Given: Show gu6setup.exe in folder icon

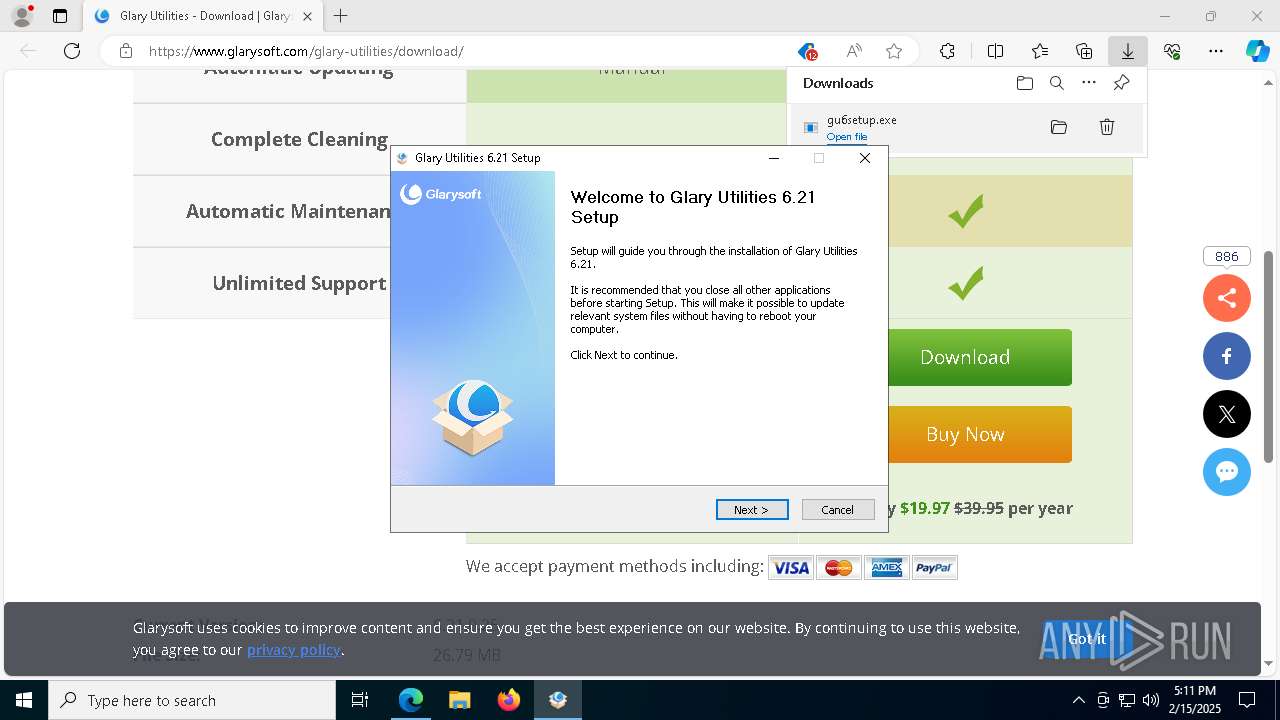Looking at the screenshot, I should [x=1059, y=127].
